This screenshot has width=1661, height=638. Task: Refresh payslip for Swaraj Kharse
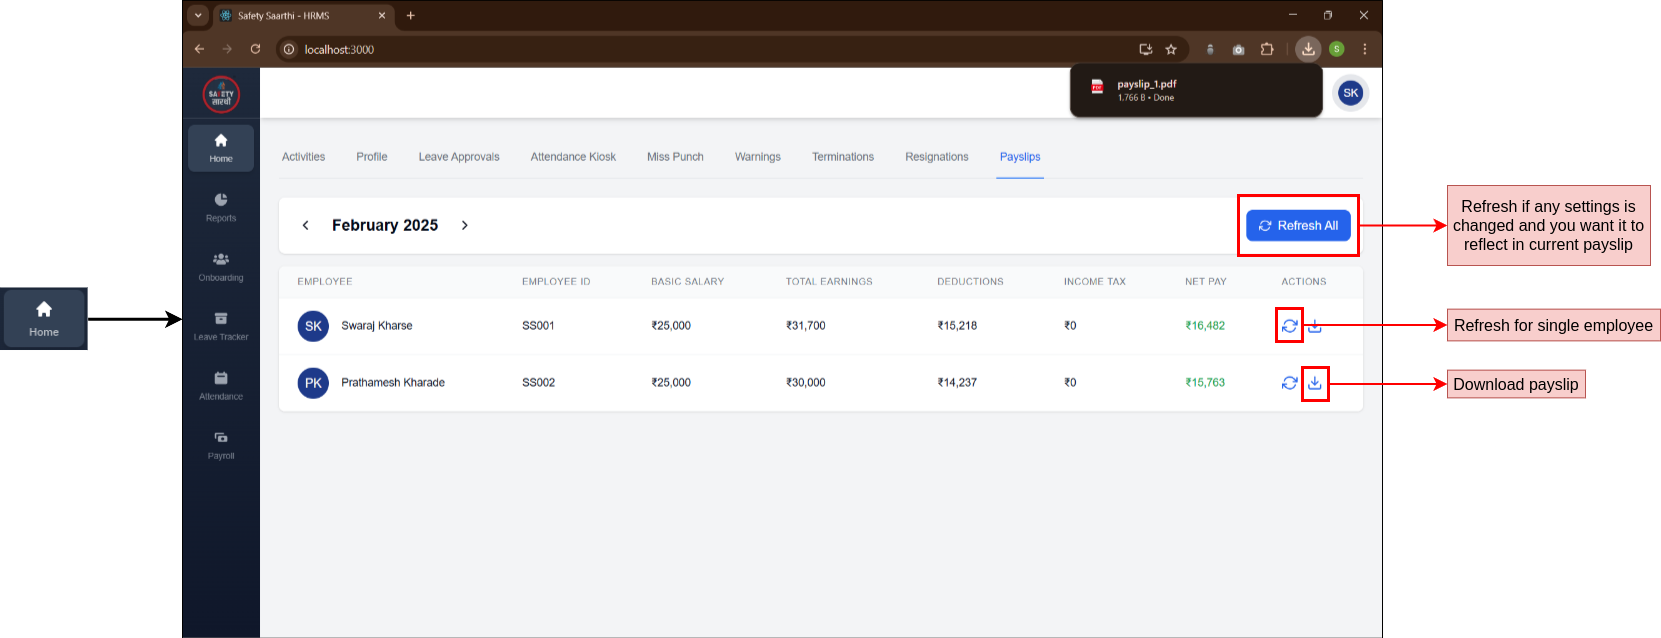(1289, 326)
